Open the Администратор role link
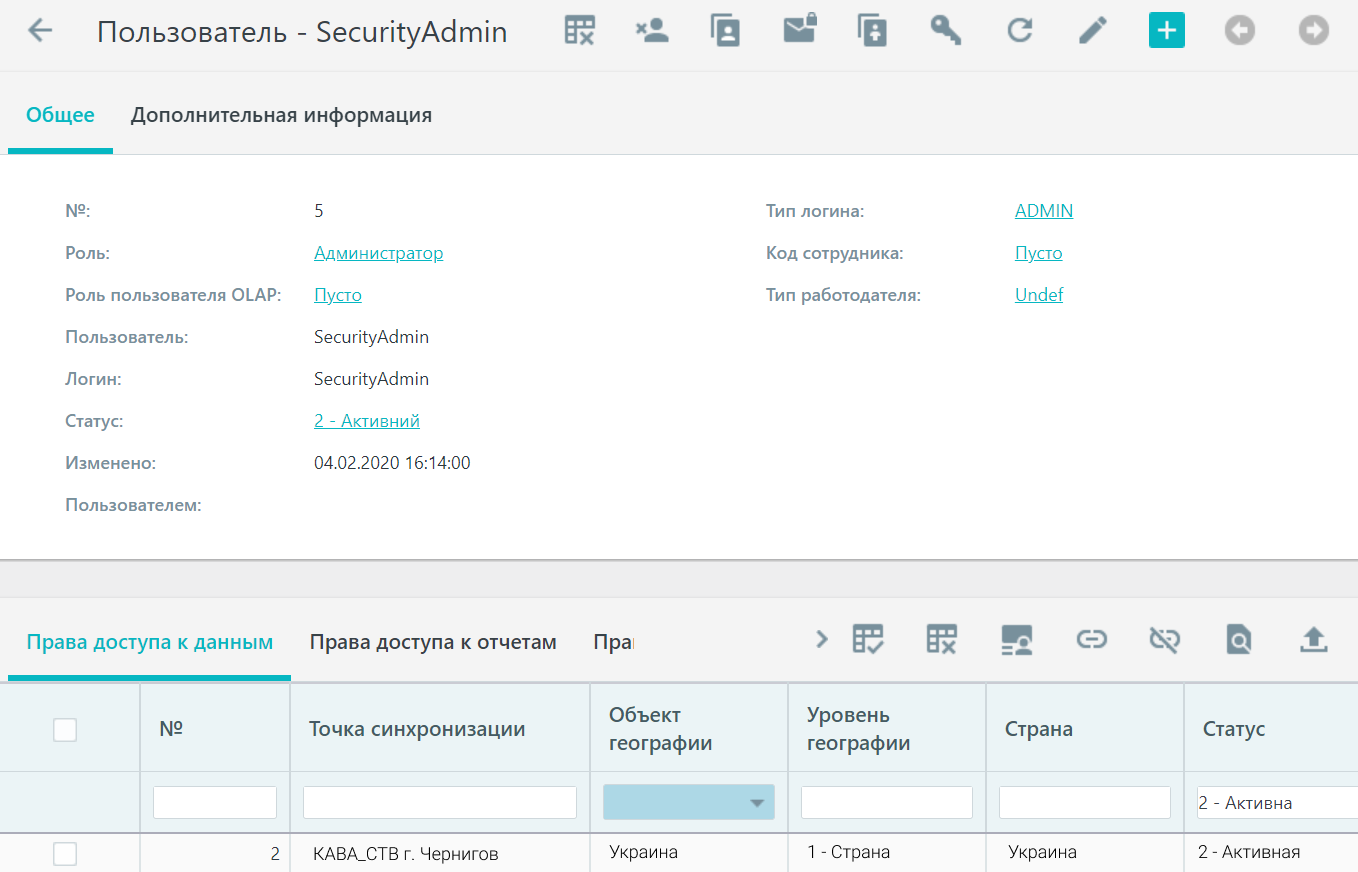 point(378,253)
